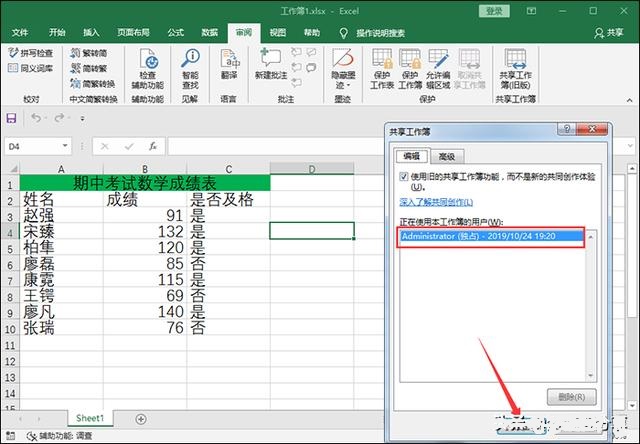
Task: Select the cell with name 廖磊
Action: click(62, 263)
